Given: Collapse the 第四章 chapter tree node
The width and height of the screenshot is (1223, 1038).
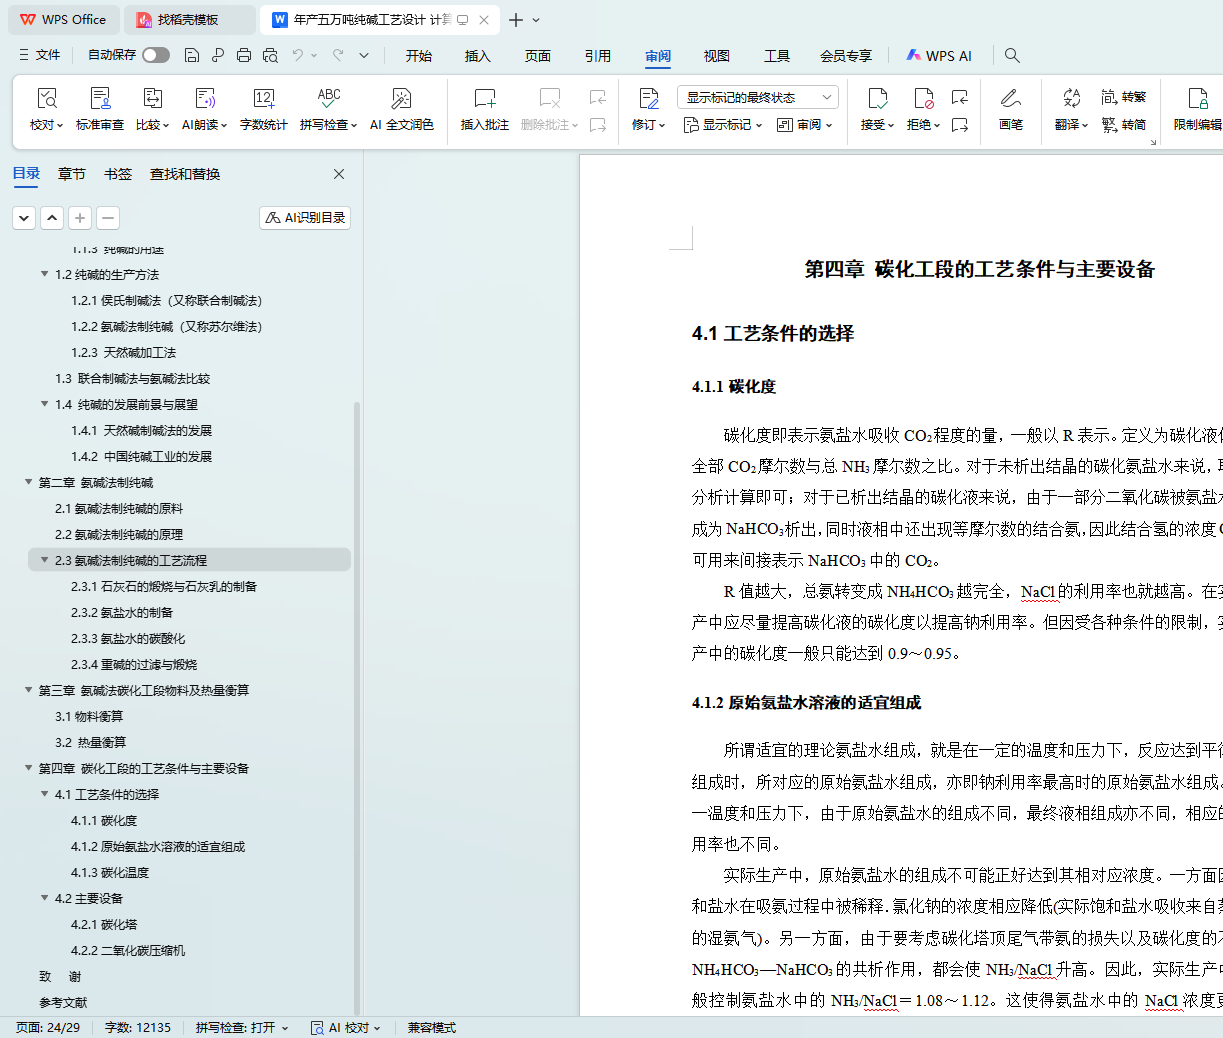Looking at the screenshot, I should 29,769.
